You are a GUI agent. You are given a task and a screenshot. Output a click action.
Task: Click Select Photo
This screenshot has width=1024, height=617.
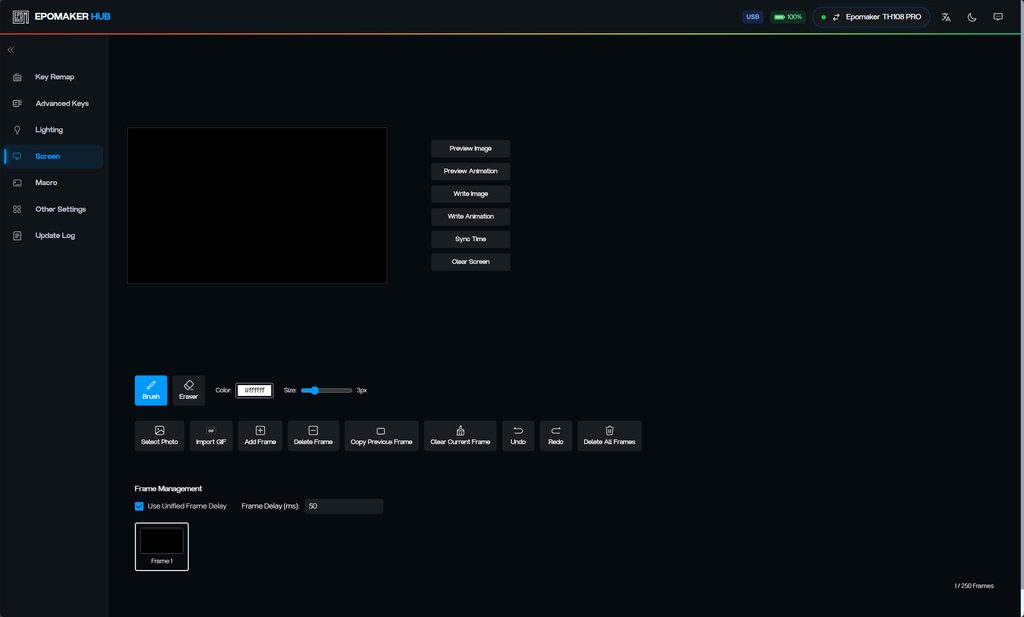pyautogui.click(x=159, y=436)
